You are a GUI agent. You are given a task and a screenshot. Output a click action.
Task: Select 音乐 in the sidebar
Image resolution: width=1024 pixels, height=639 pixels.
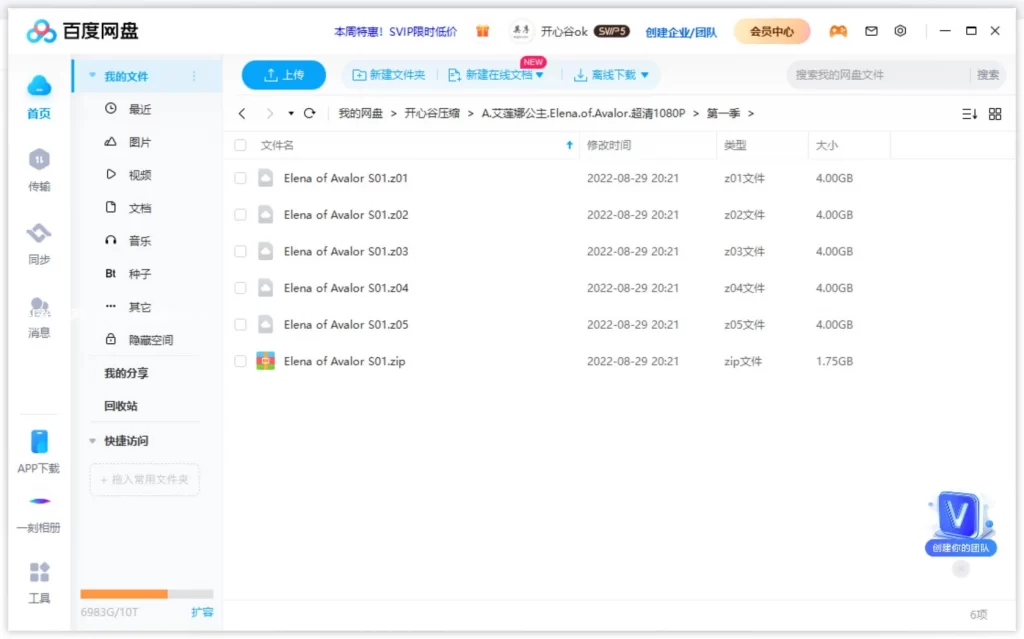pyautogui.click(x=140, y=240)
